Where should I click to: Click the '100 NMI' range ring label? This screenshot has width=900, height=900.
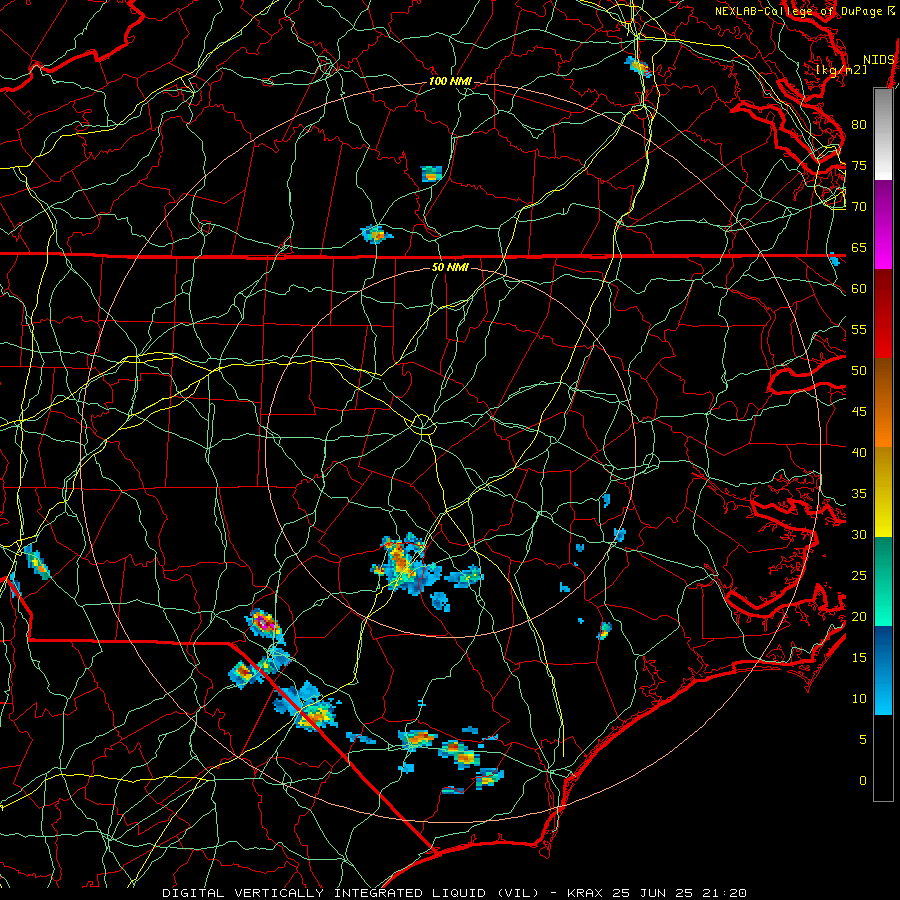(450, 82)
